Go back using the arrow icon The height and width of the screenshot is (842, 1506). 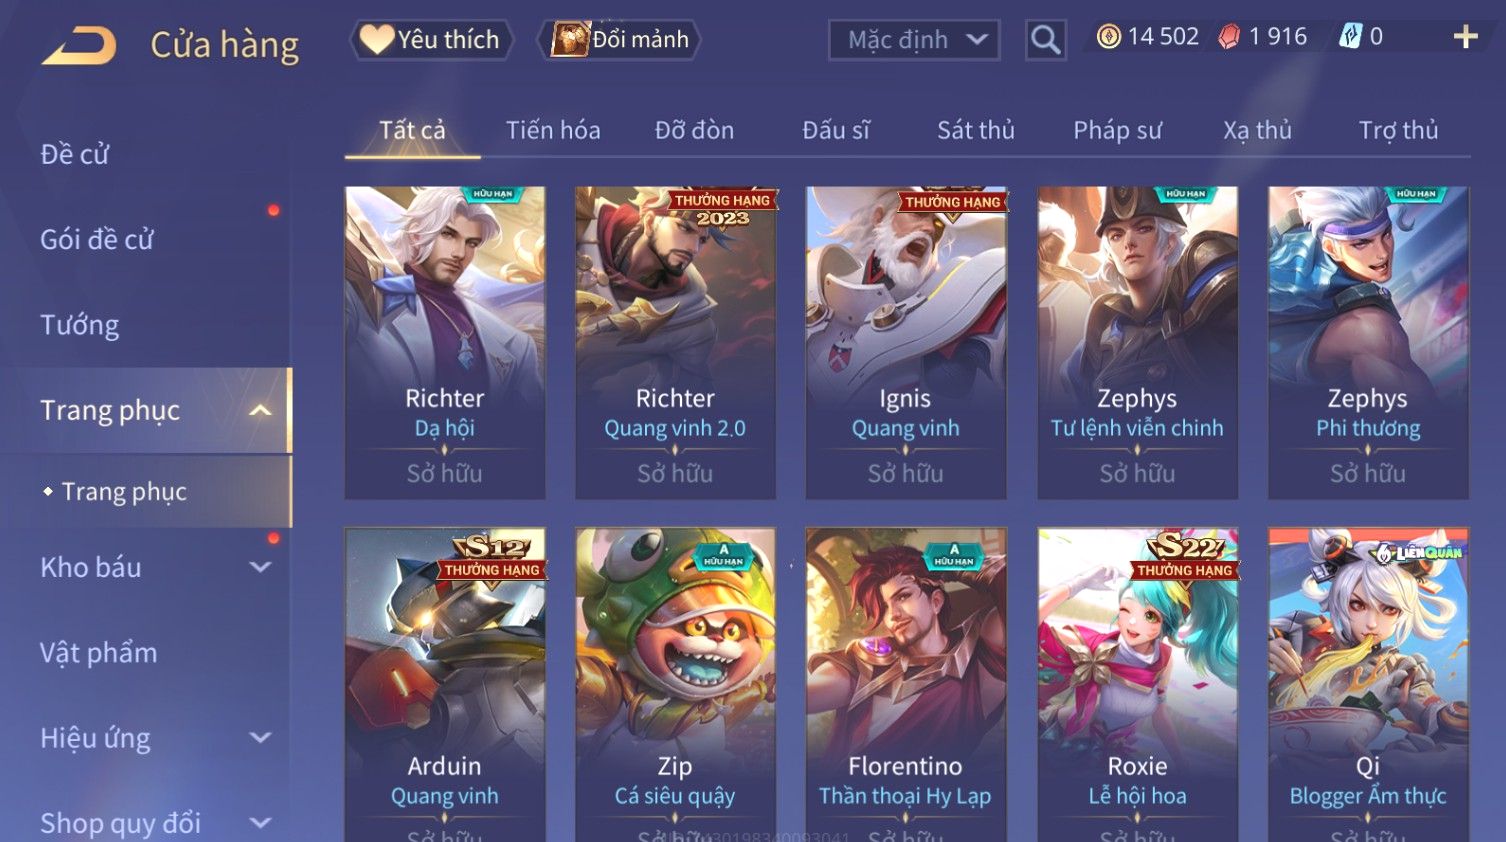[x=79, y=46]
